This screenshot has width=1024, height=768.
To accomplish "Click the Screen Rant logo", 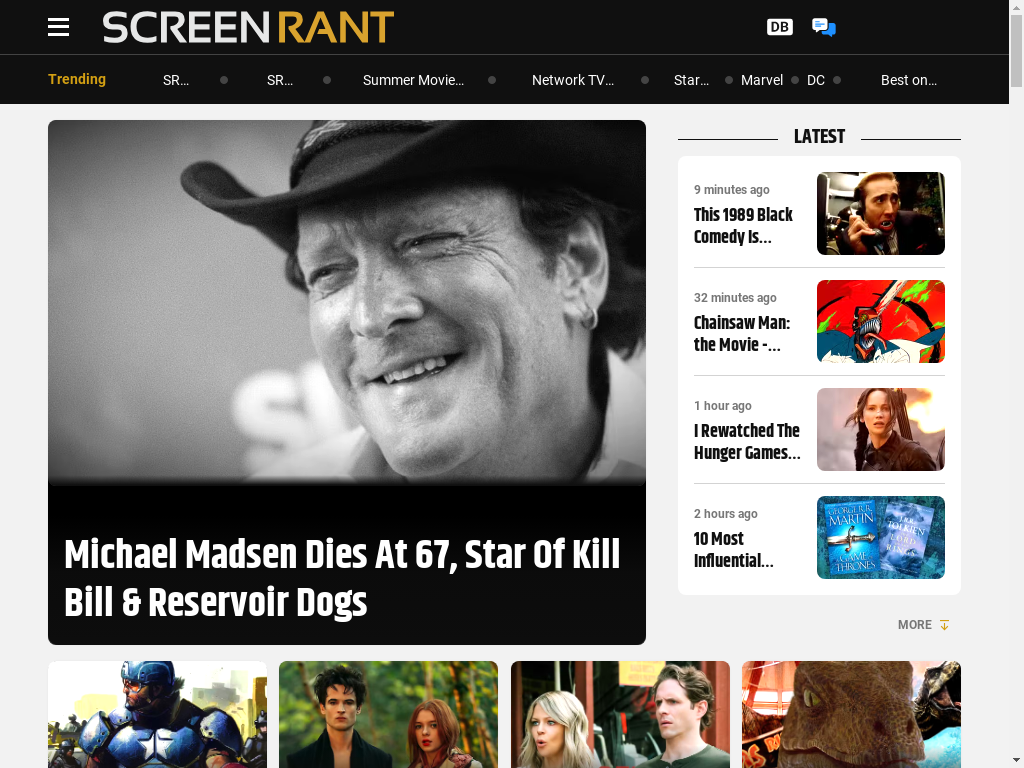I will (248, 27).
